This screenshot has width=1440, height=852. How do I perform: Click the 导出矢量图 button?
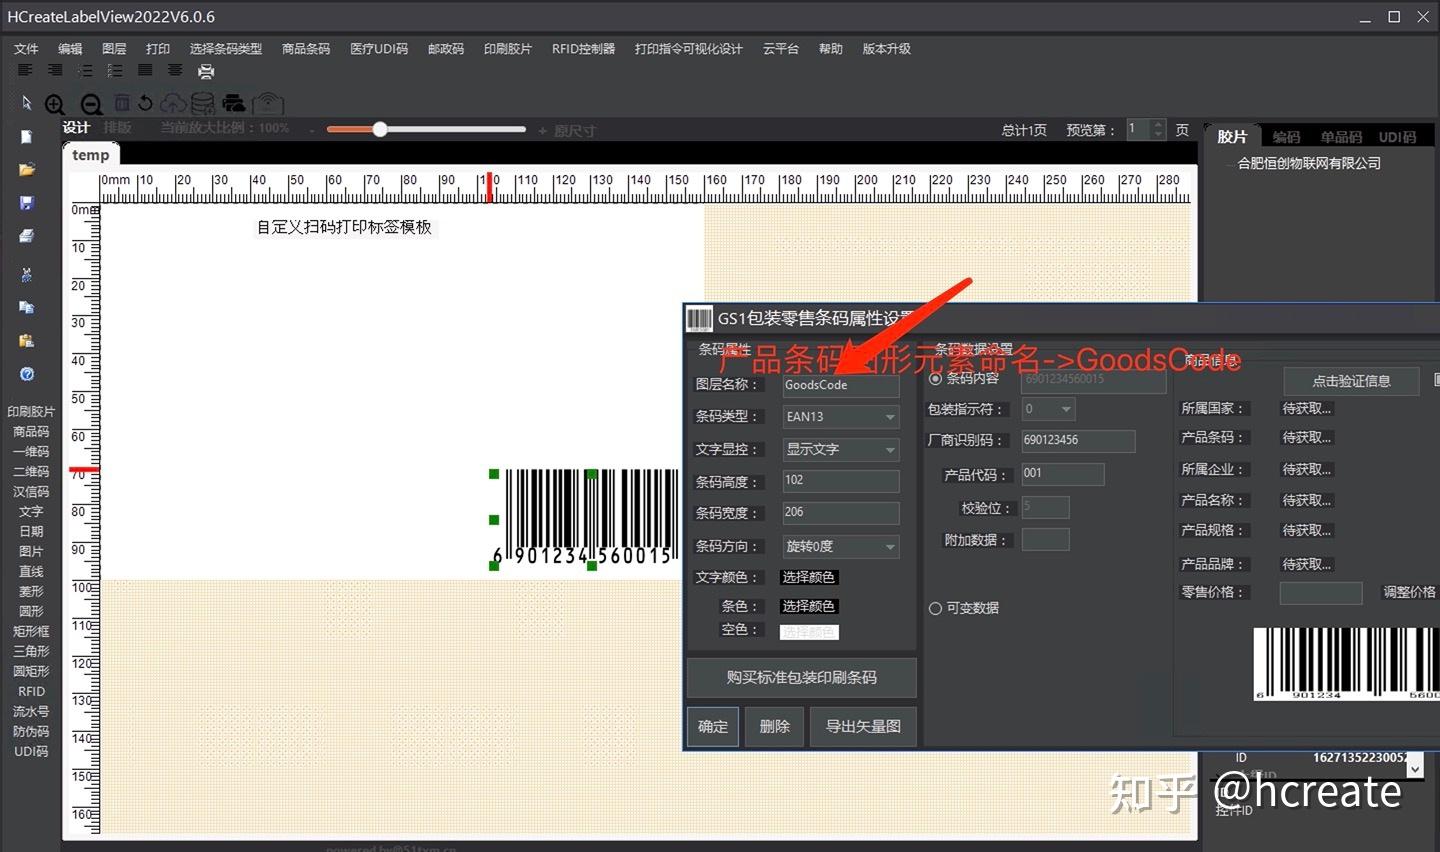pyautogui.click(x=862, y=726)
